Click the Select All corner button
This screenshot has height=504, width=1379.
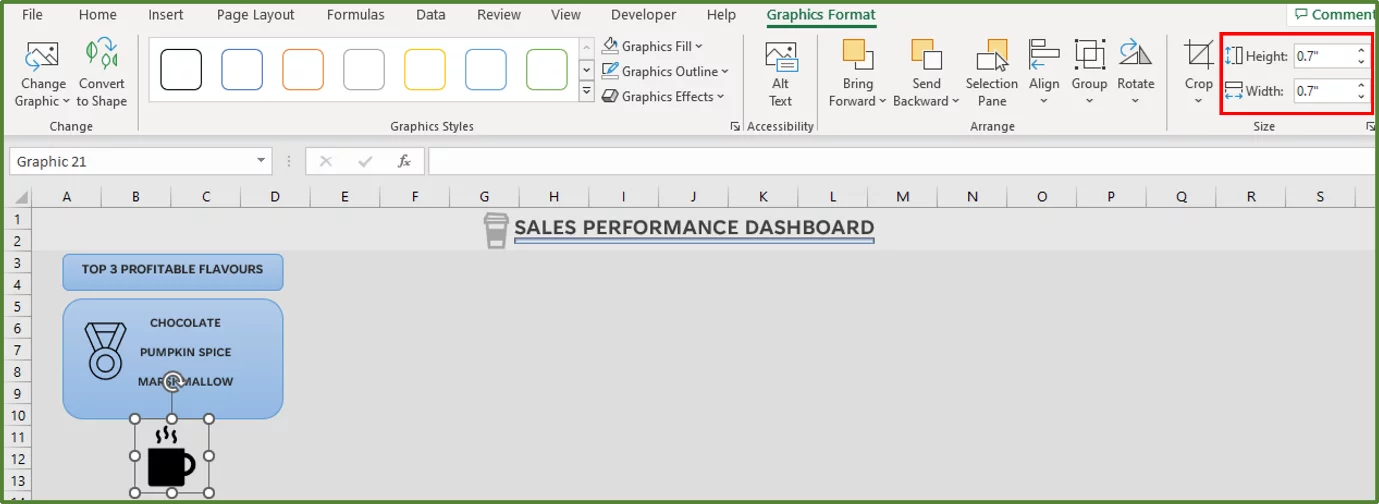point(16,197)
